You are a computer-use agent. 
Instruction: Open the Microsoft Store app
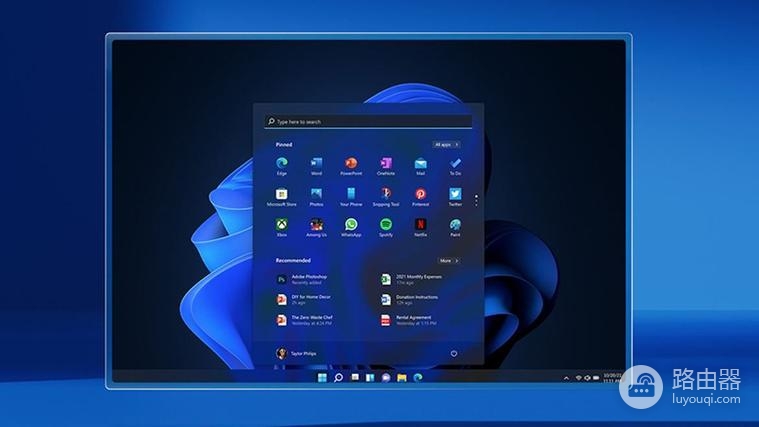click(x=282, y=195)
